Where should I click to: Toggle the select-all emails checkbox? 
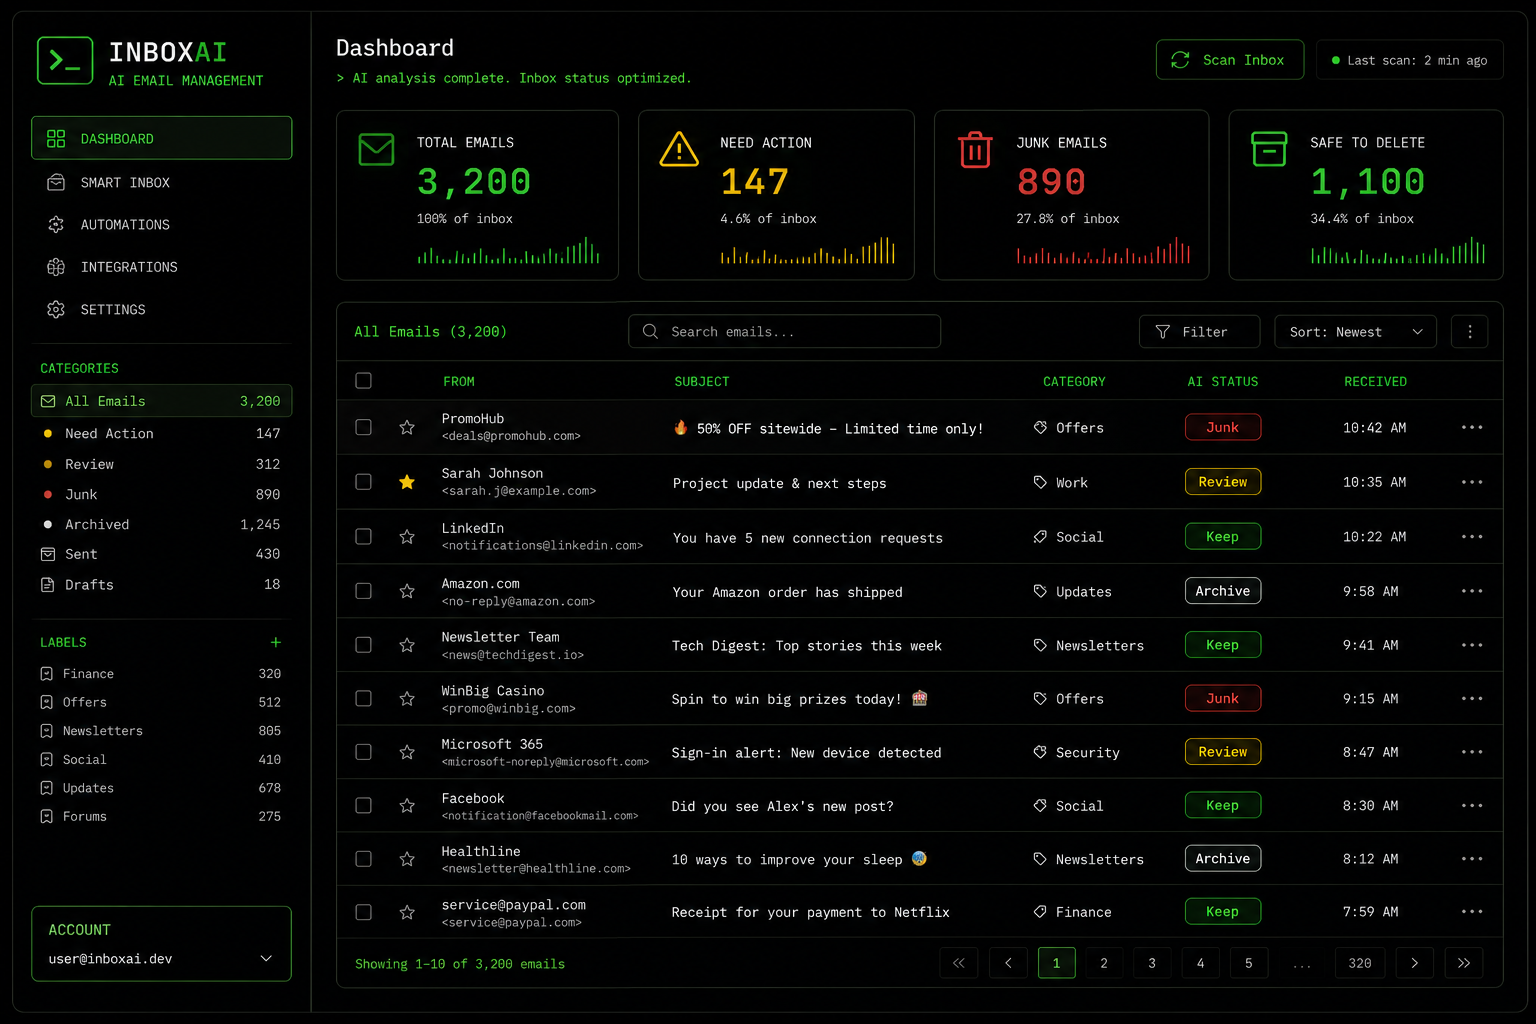364,381
